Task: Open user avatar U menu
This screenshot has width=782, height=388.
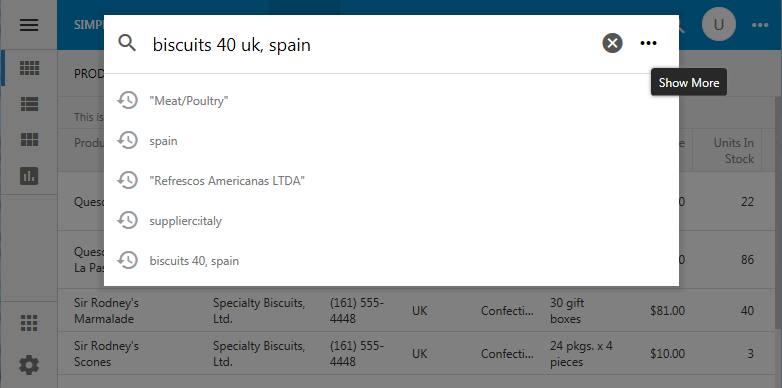Action: coord(718,24)
